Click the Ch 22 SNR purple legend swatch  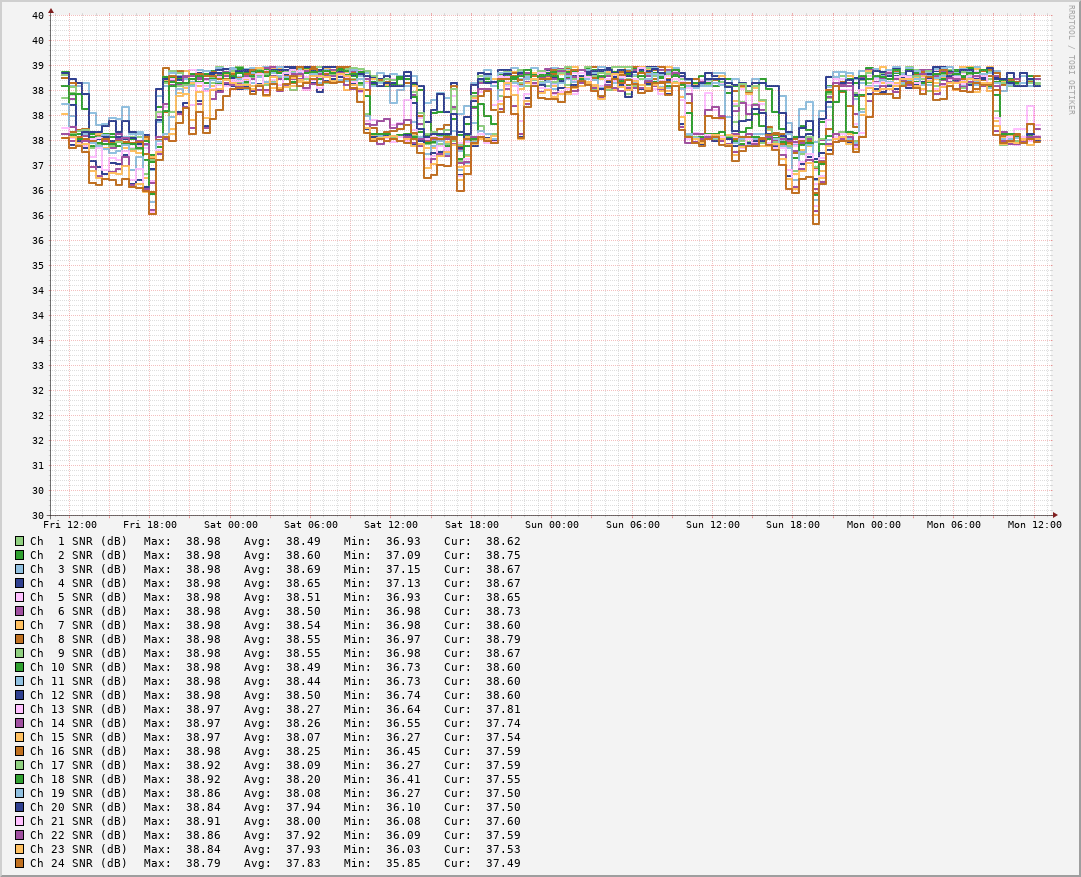[x=19, y=835]
